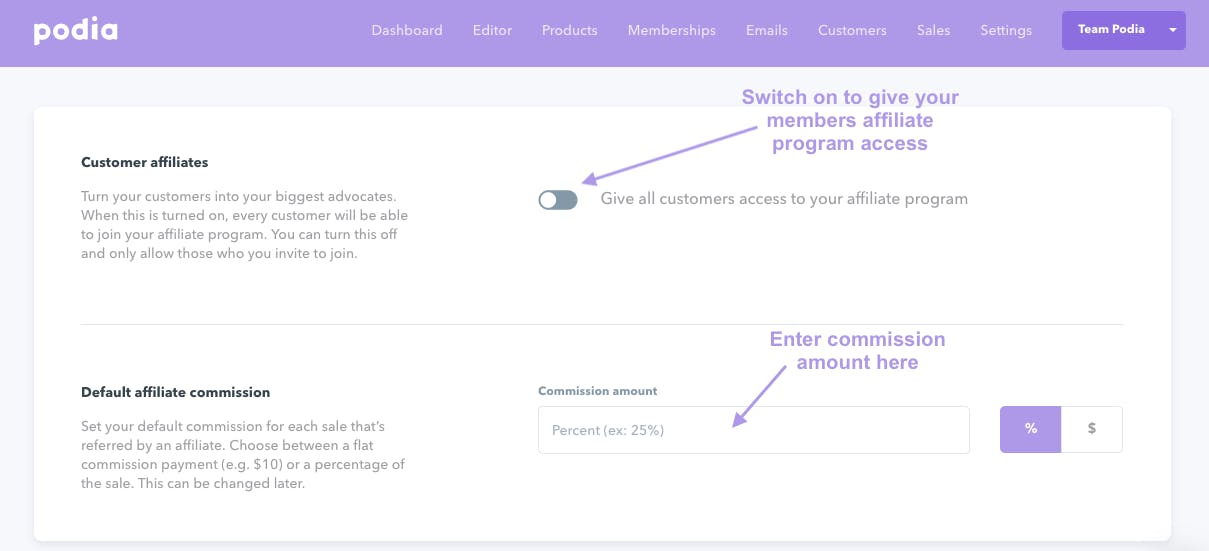Viewport: 1209px width, 551px height.
Task: Click the Podia logo
Action: [75, 31]
